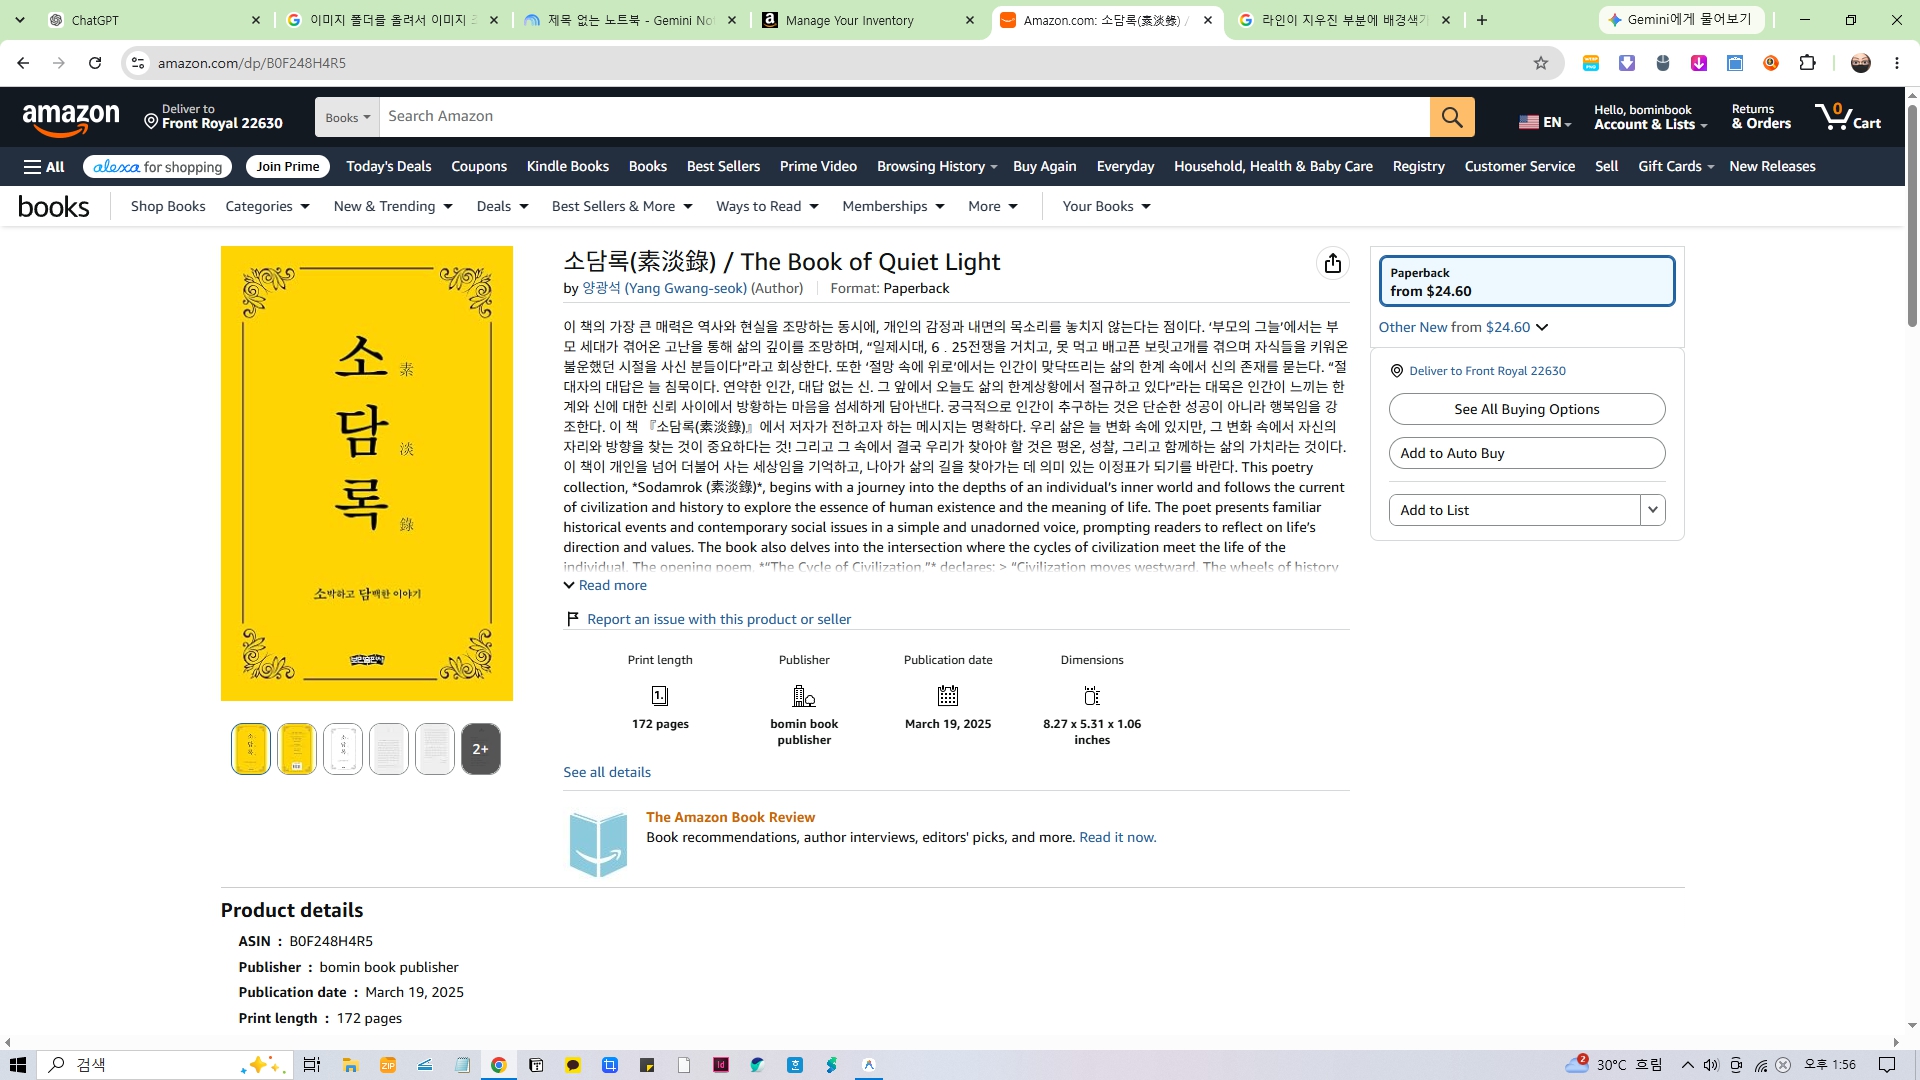This screenshot has width=1920, height=1080.
Task: Bookmark this page with the star icon
Action: click(1541, 63)
